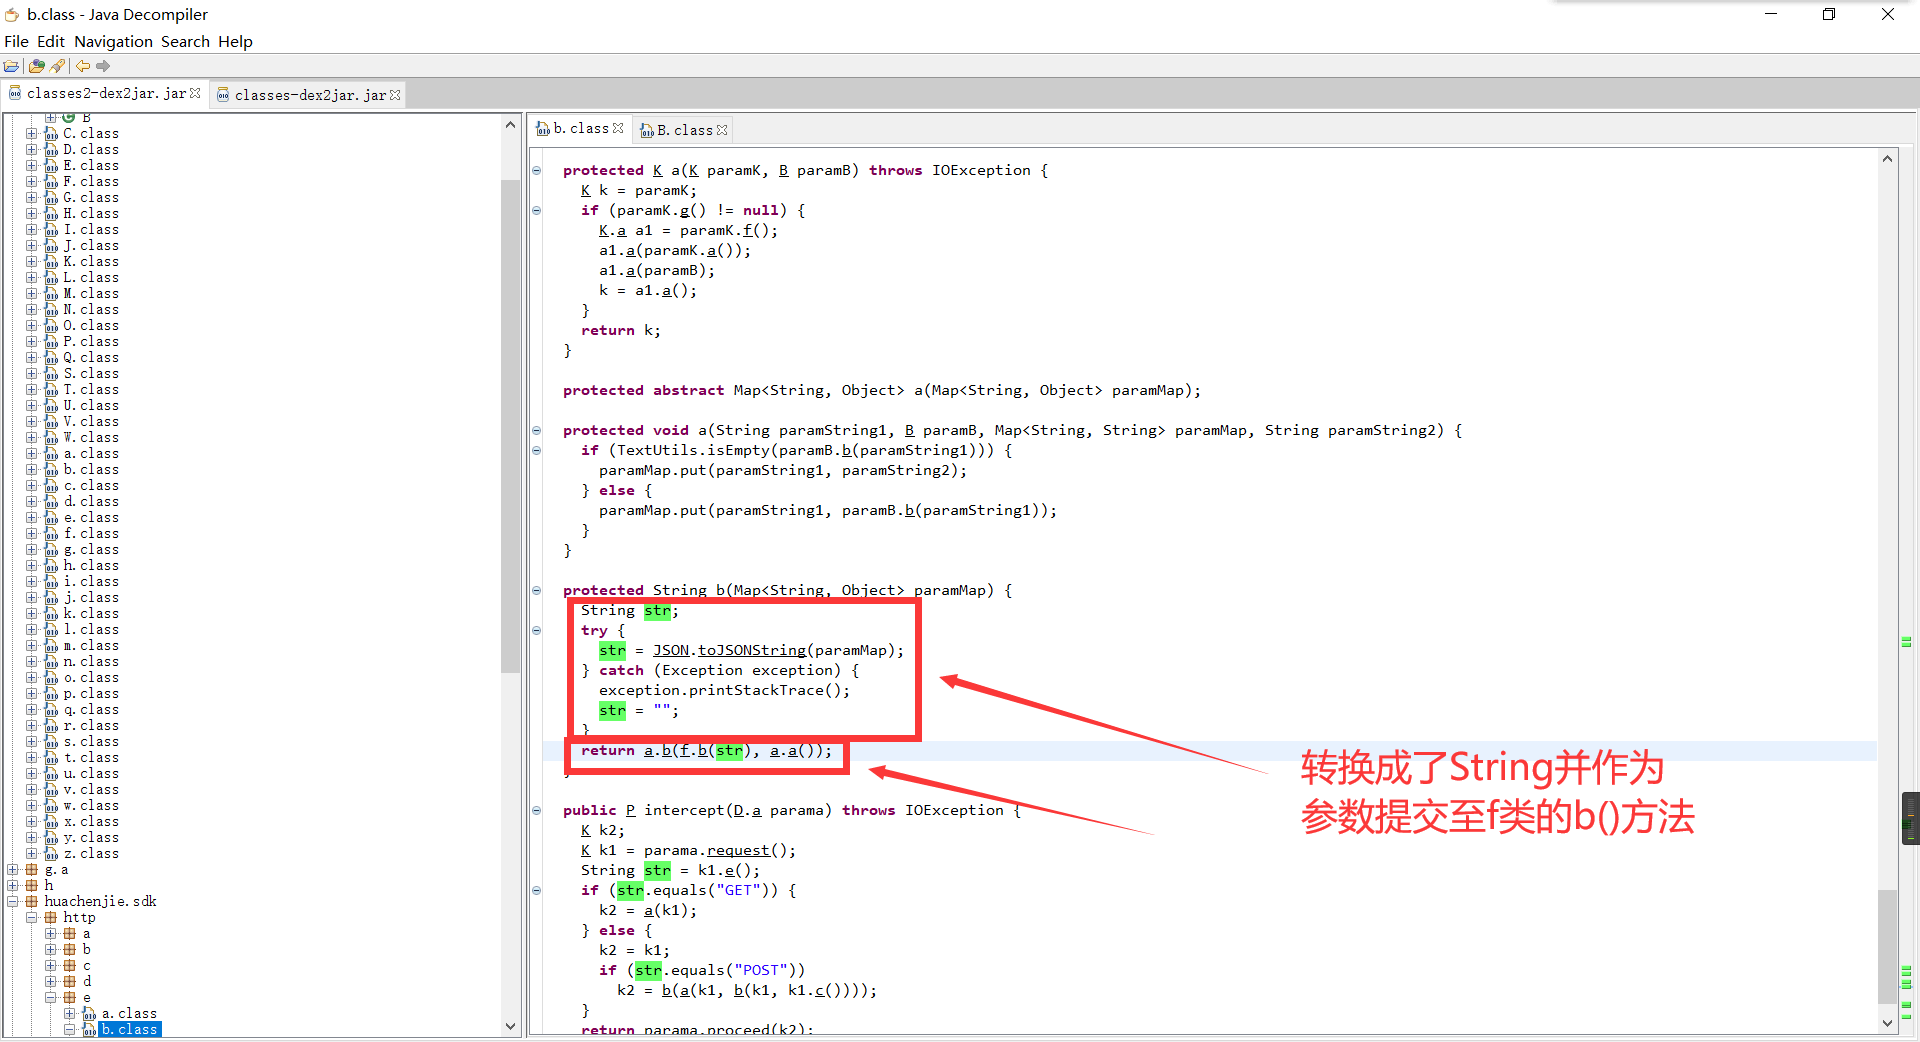
Task: Click the huachenjie.sdk package icon
Action: click(x=32, y=901)
